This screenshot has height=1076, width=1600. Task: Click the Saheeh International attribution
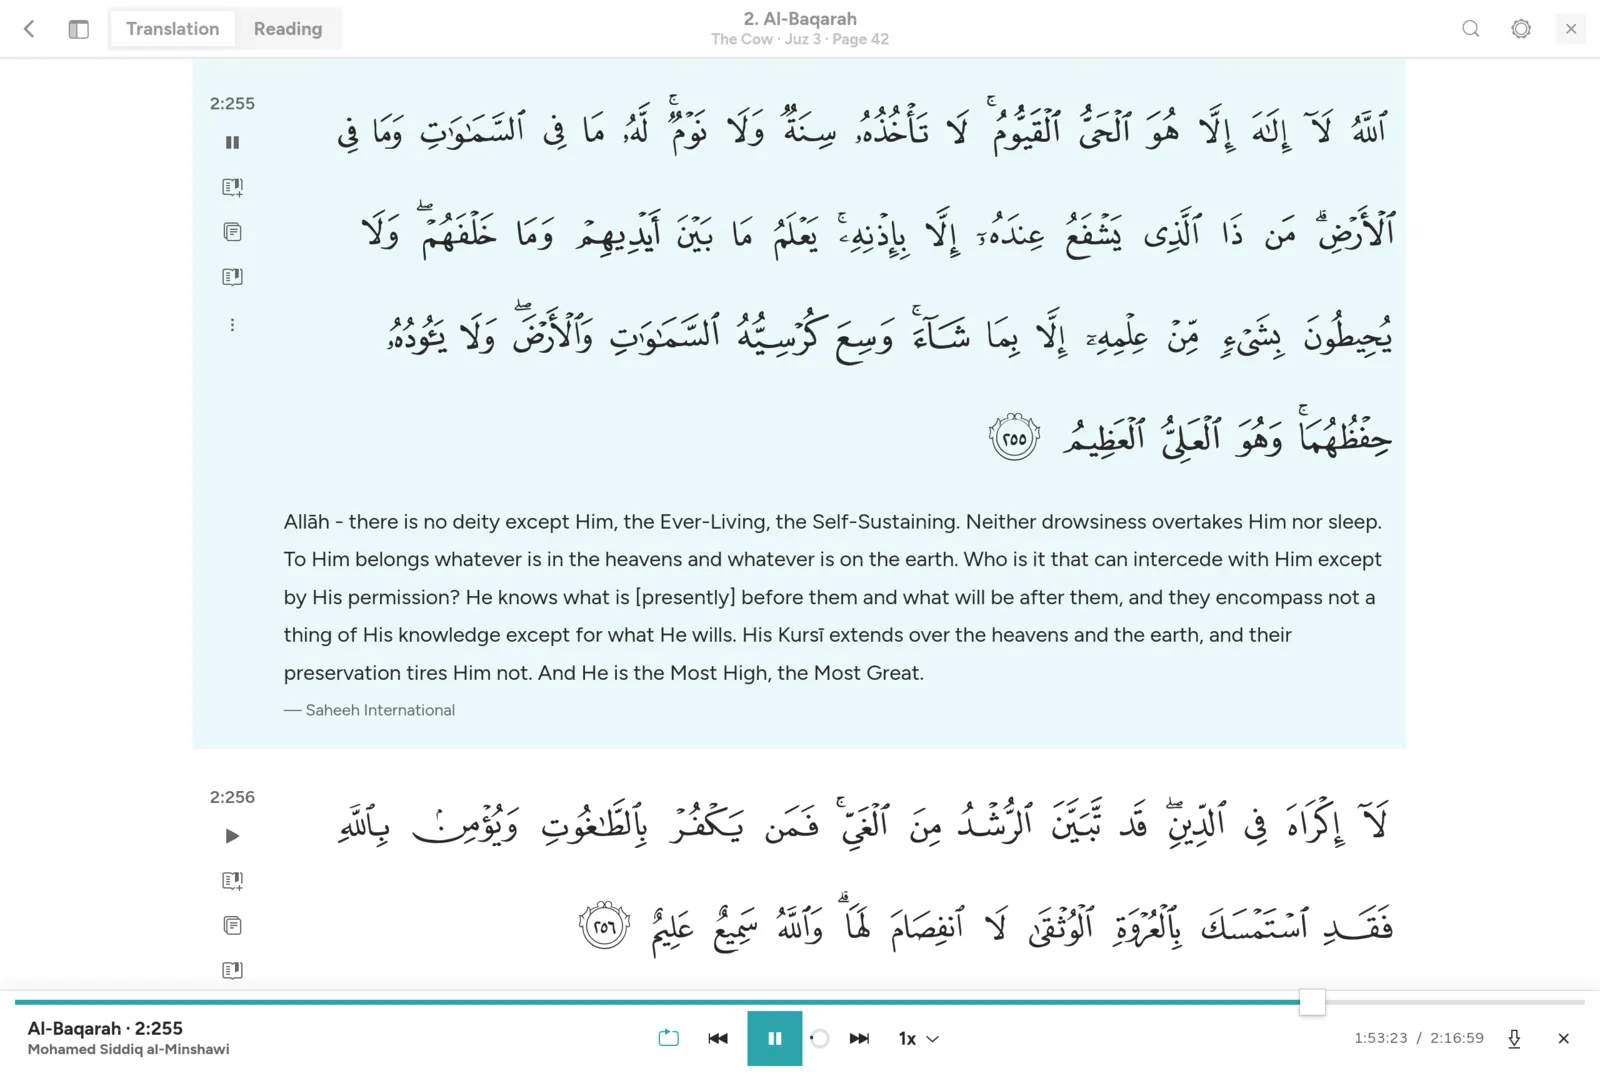(x=369, y=710)
